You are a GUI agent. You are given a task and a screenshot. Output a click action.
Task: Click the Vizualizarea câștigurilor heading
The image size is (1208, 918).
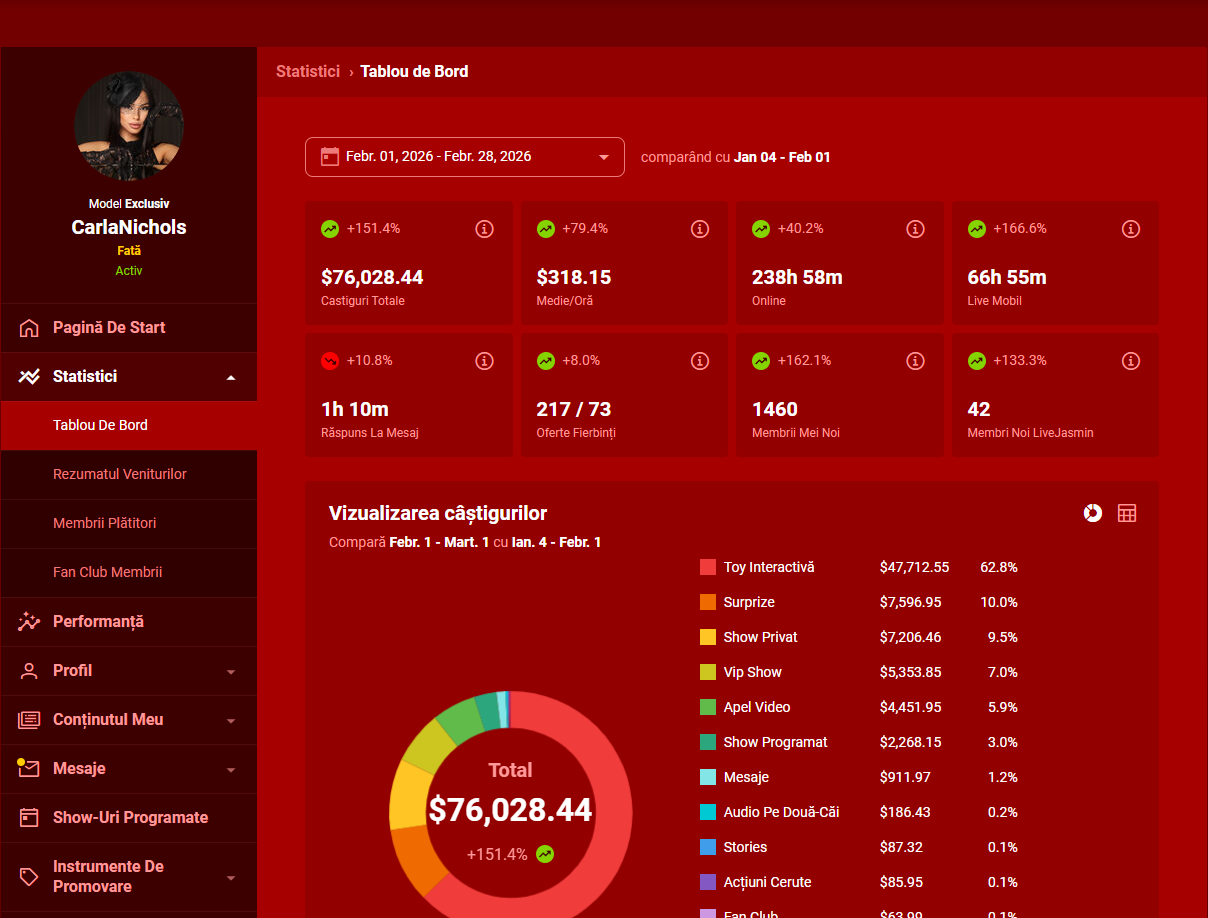[438, 513]
